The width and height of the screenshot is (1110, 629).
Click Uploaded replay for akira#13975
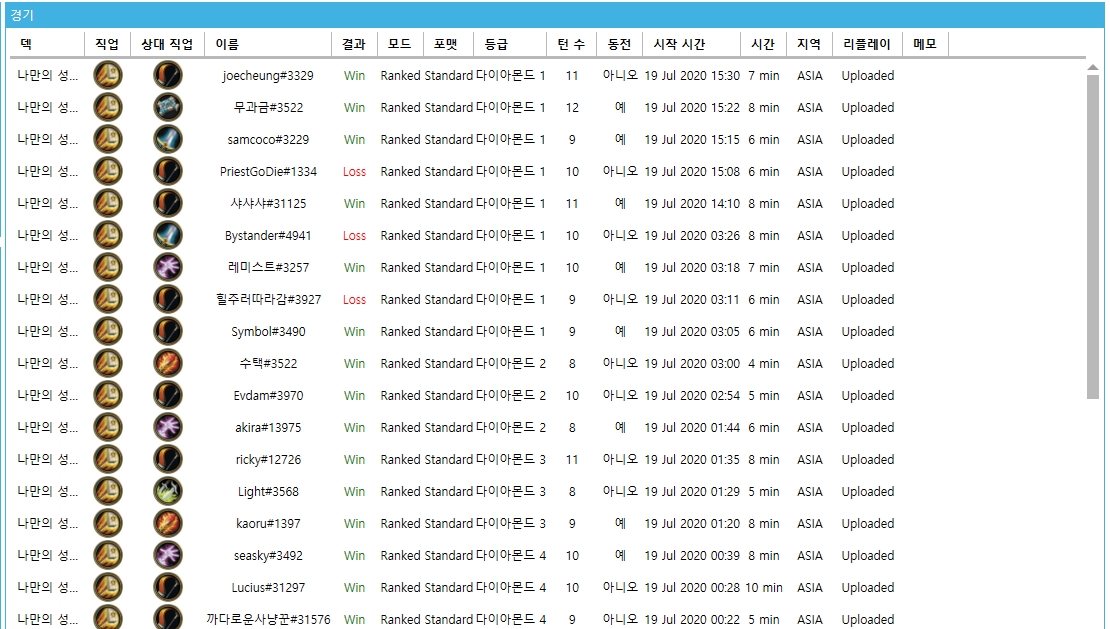click(x=867, y=427)
